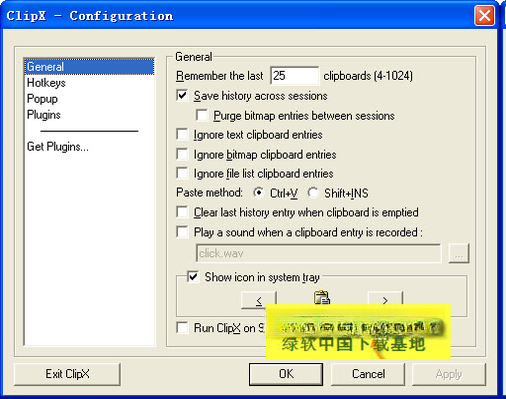506x399 pixels.
Task: Enable Run ClipX on Startup checkbox
Action: [x=182, y=328]
